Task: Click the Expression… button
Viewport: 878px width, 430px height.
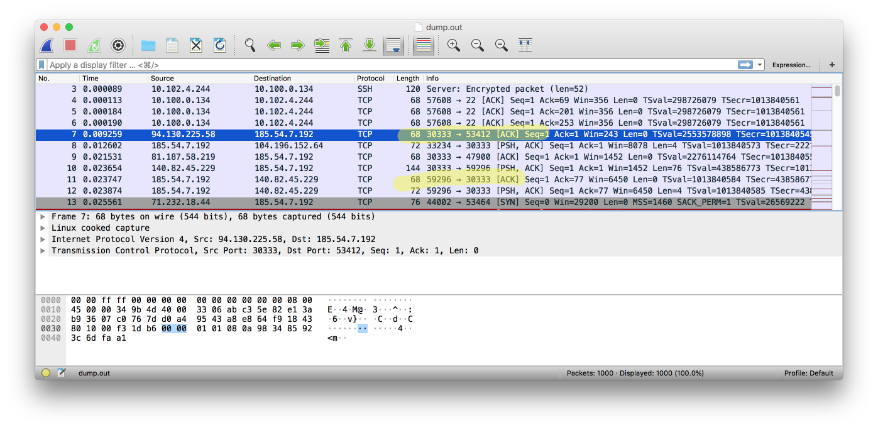Action: click(x=791, y=65)
